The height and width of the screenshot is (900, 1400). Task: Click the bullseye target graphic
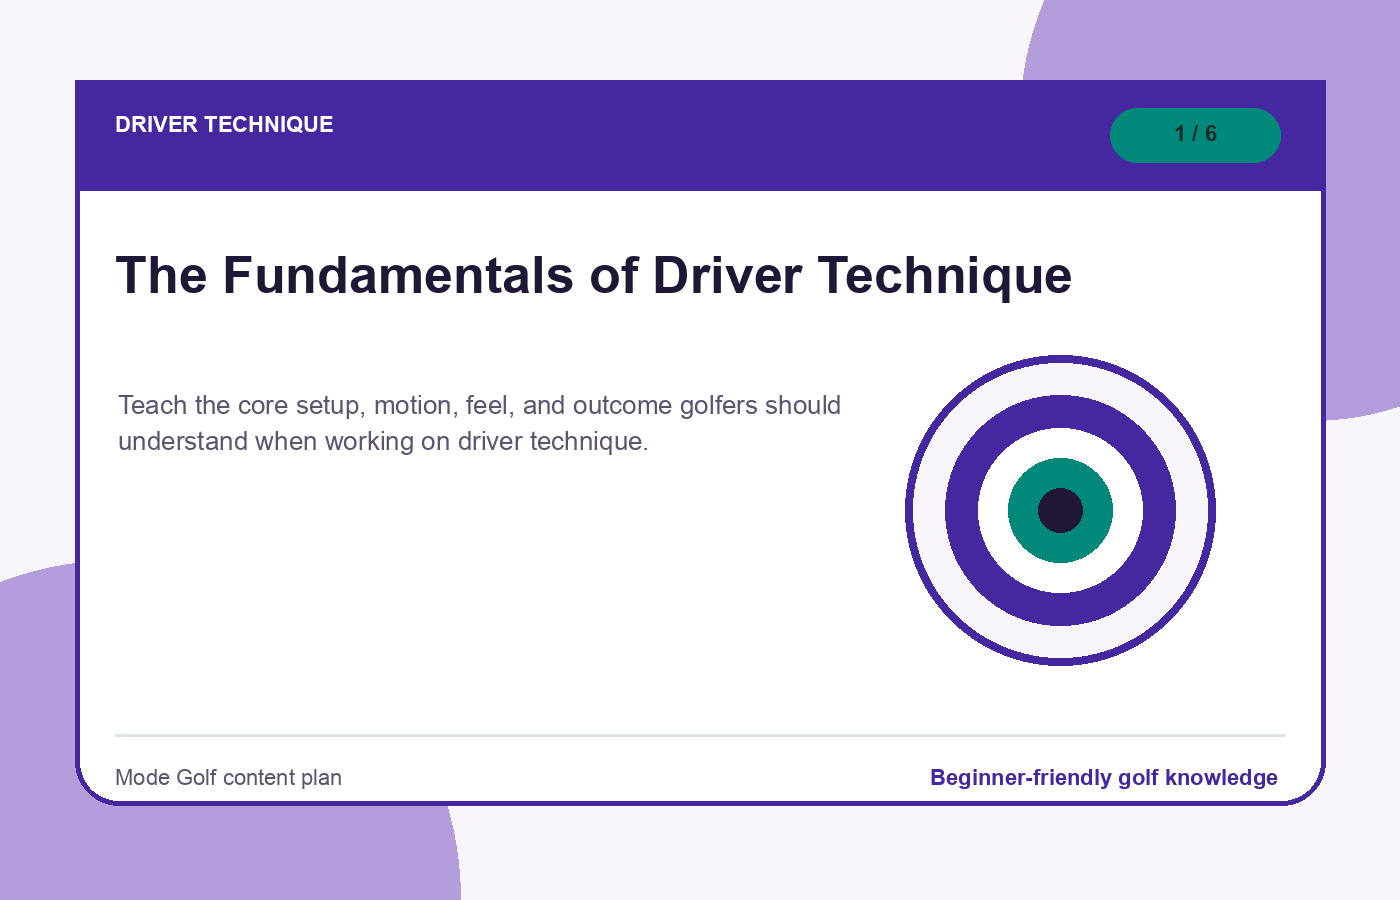[x=1060, y=510]
